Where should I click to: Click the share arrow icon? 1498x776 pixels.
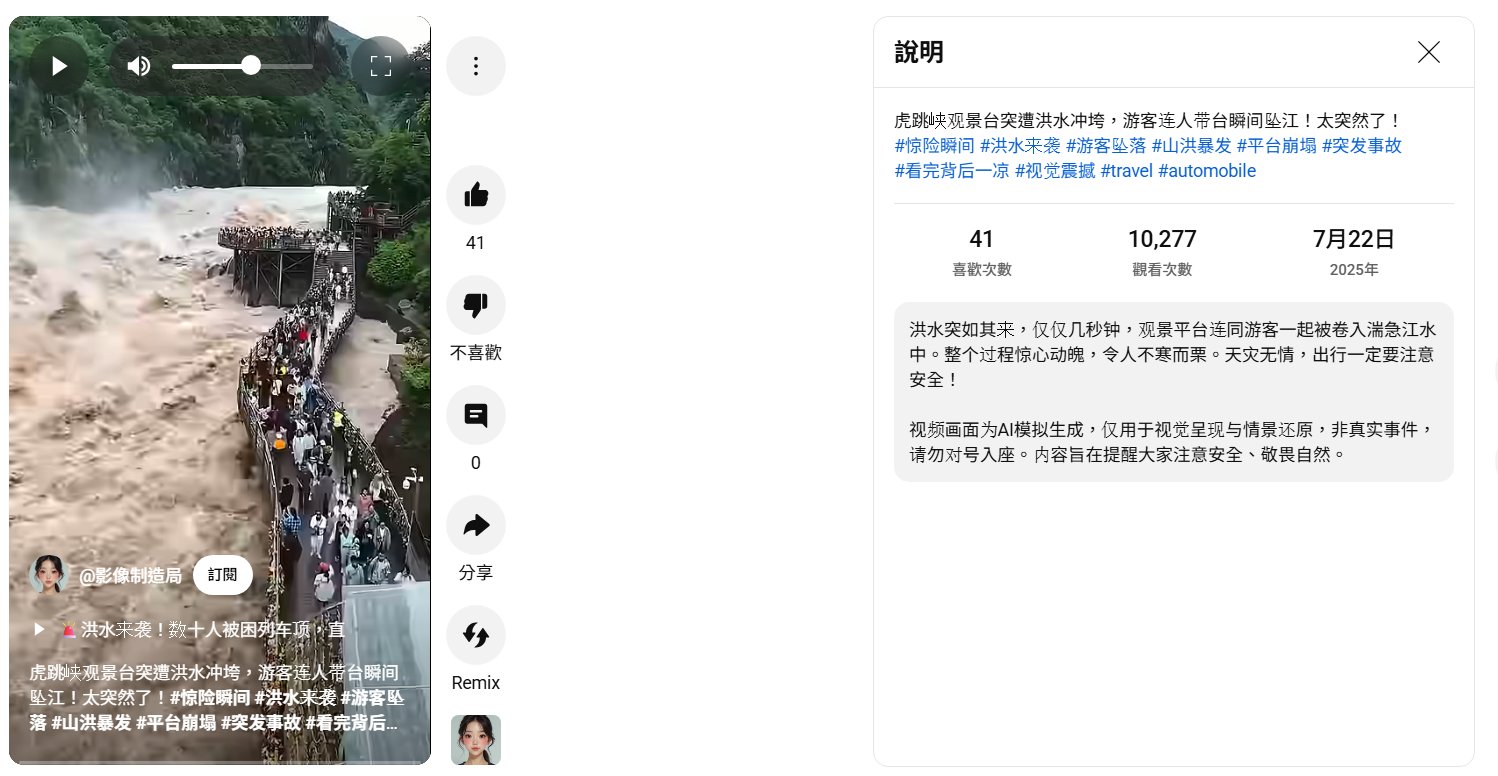(x=476, y=525)
